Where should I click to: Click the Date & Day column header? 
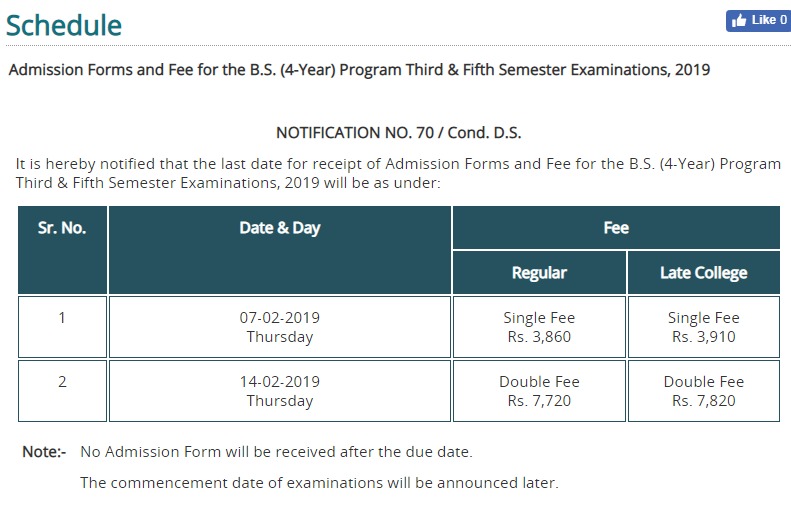[x=280, y=228]
